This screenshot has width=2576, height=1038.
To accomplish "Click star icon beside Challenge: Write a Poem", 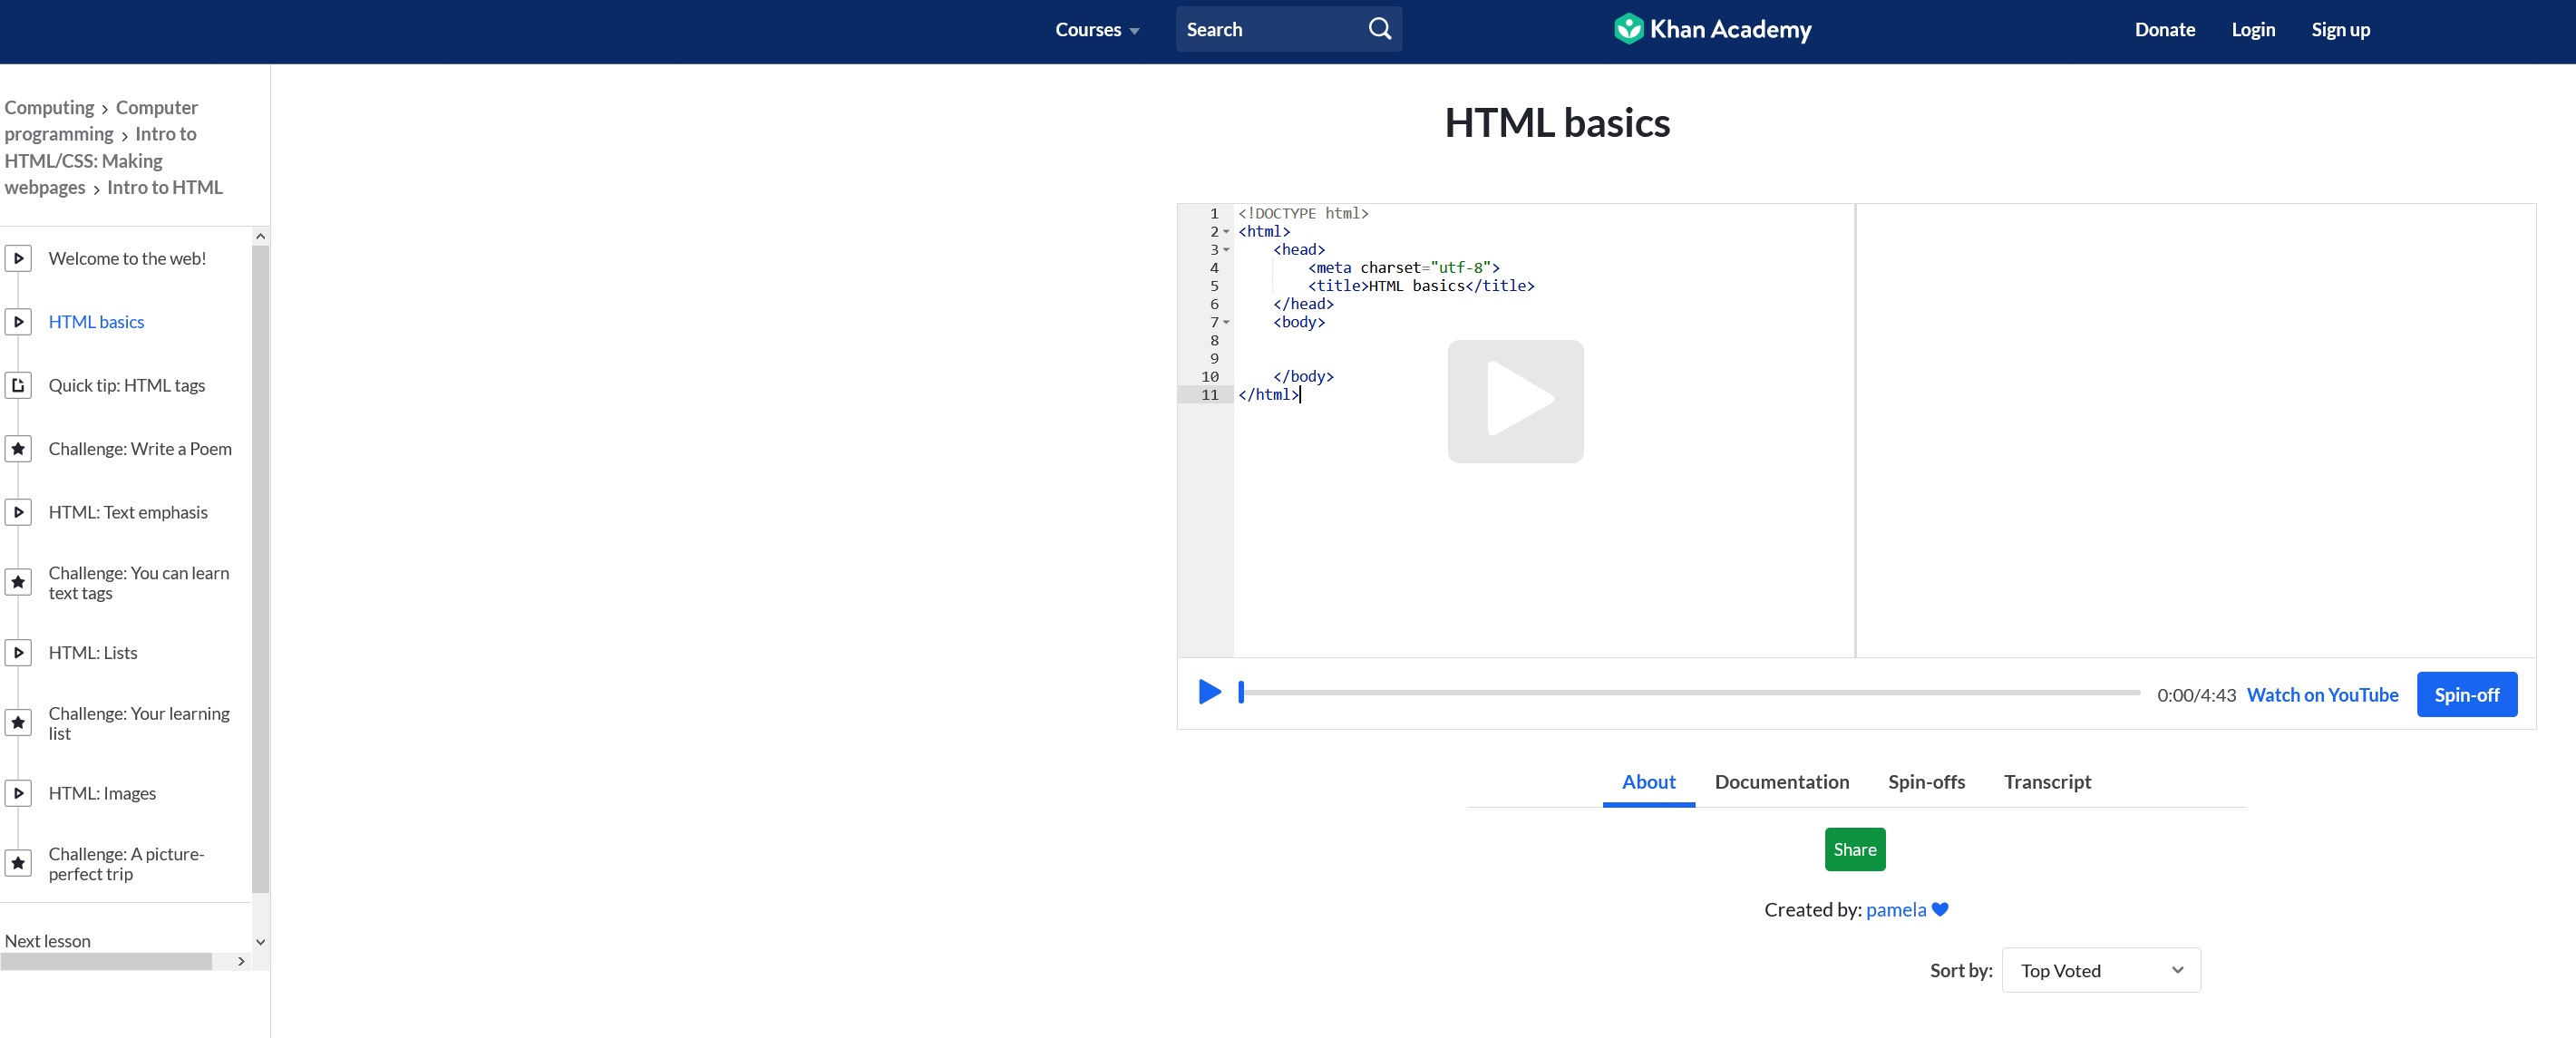I will (18, 449).
